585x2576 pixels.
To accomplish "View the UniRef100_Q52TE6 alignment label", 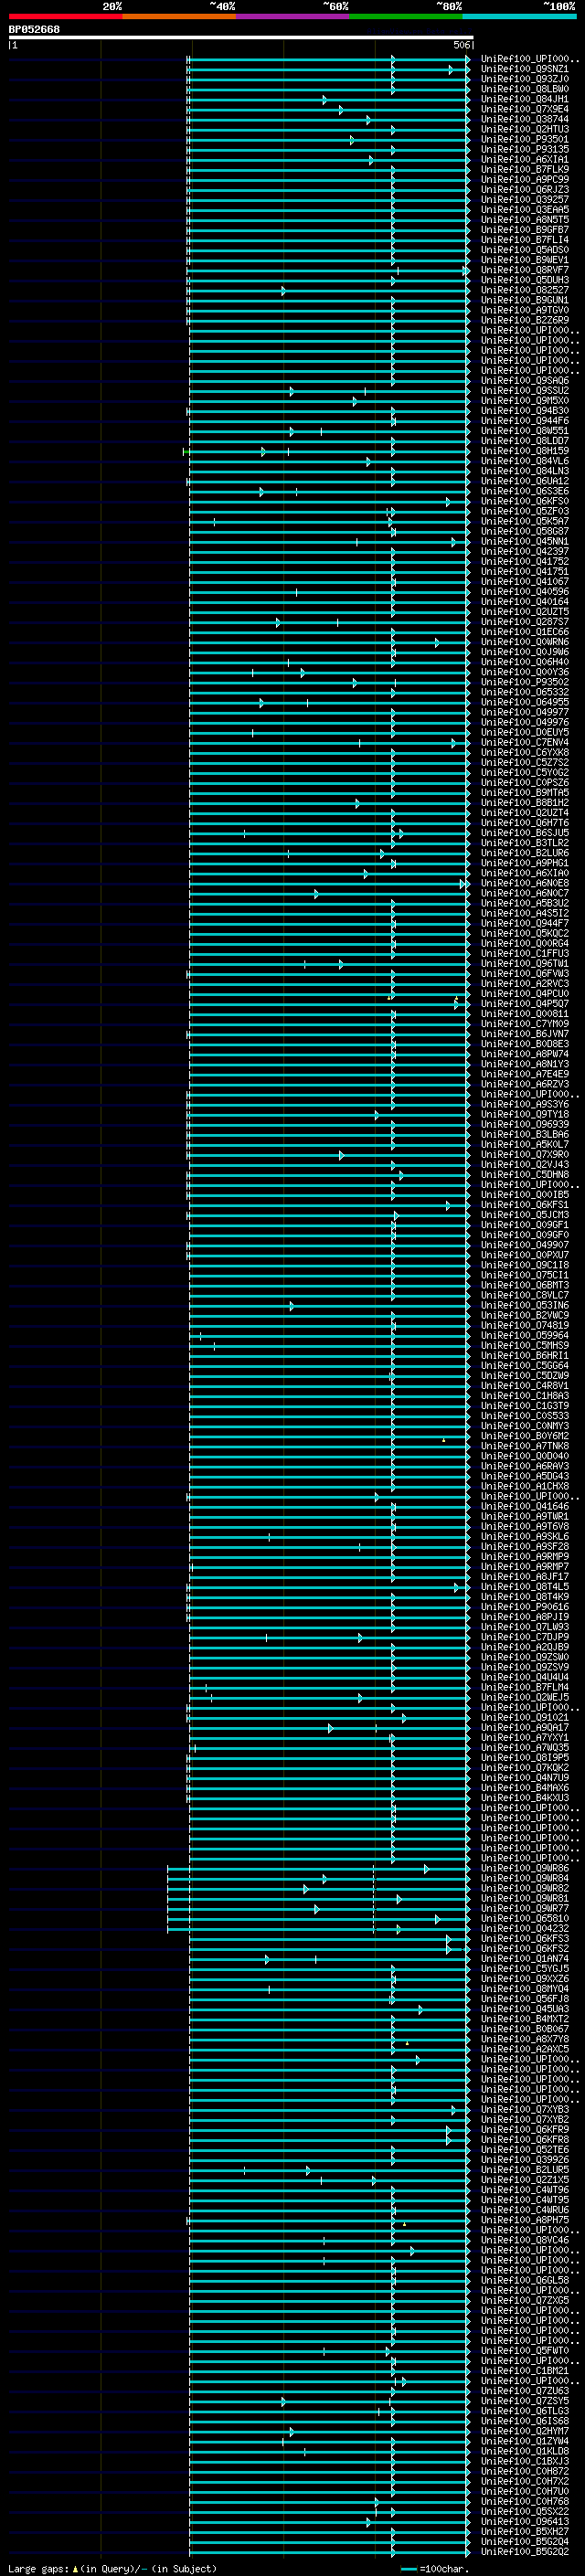I will pos(525,2150).
